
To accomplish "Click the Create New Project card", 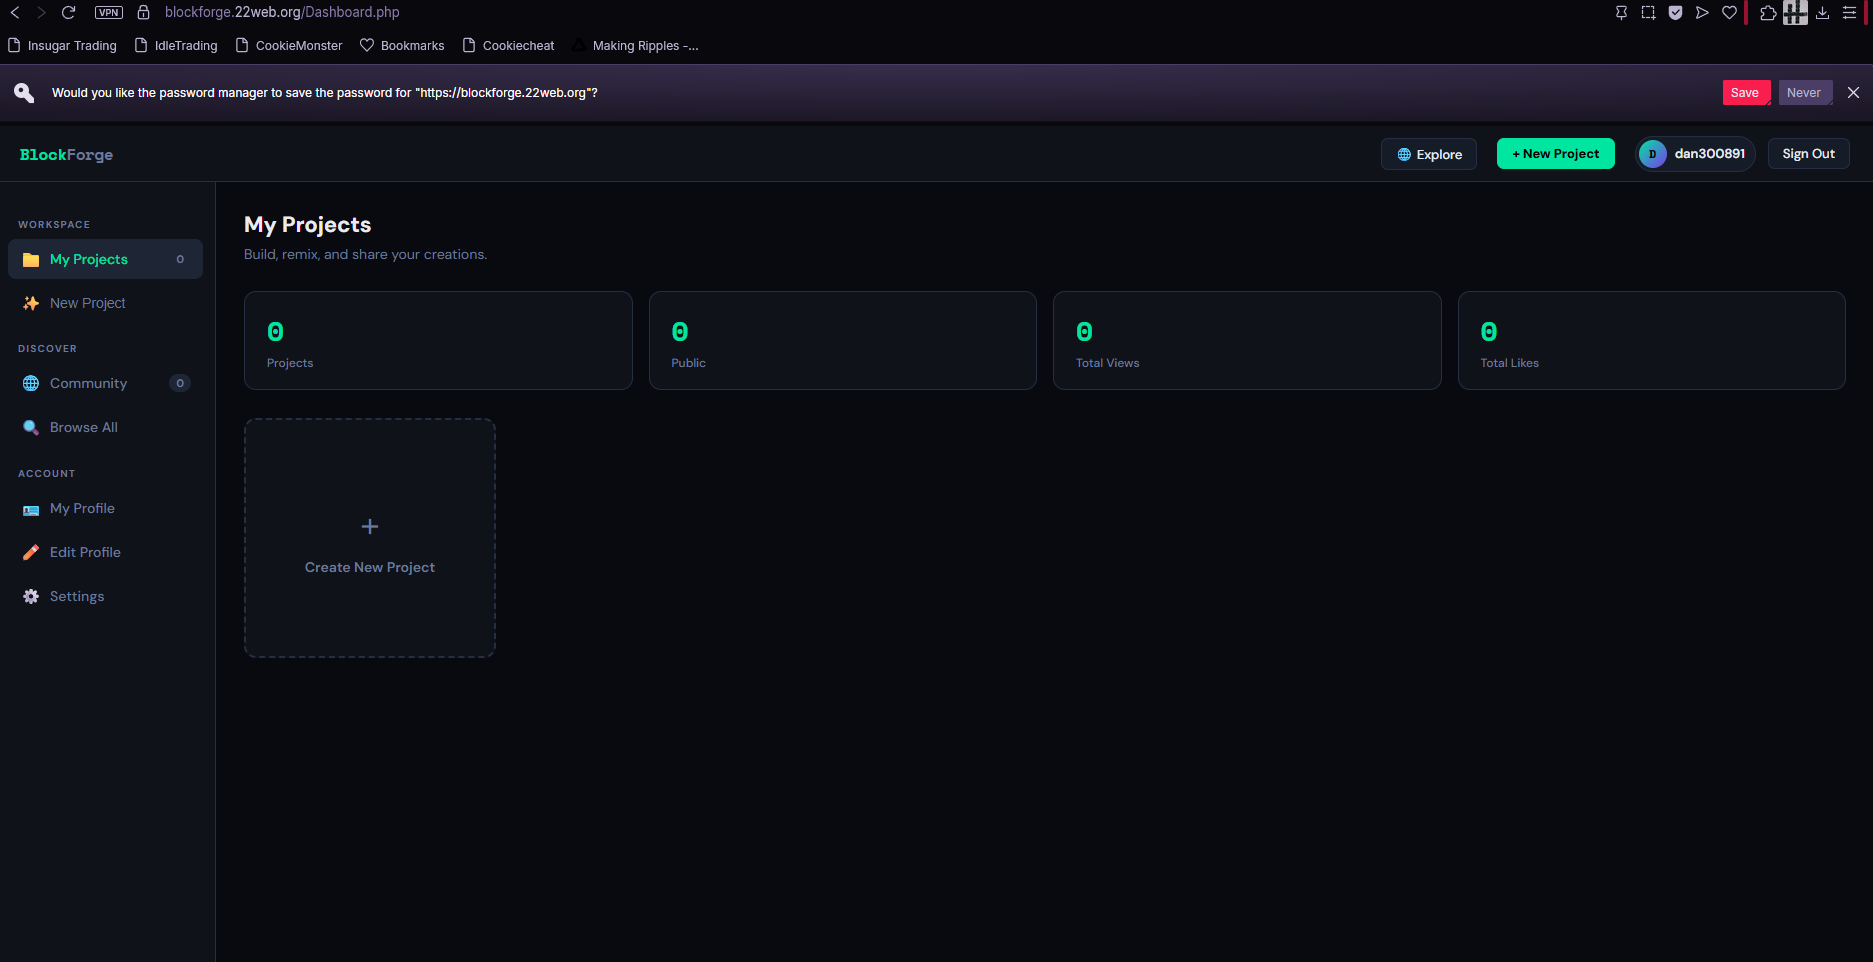I will pos(370,538).
